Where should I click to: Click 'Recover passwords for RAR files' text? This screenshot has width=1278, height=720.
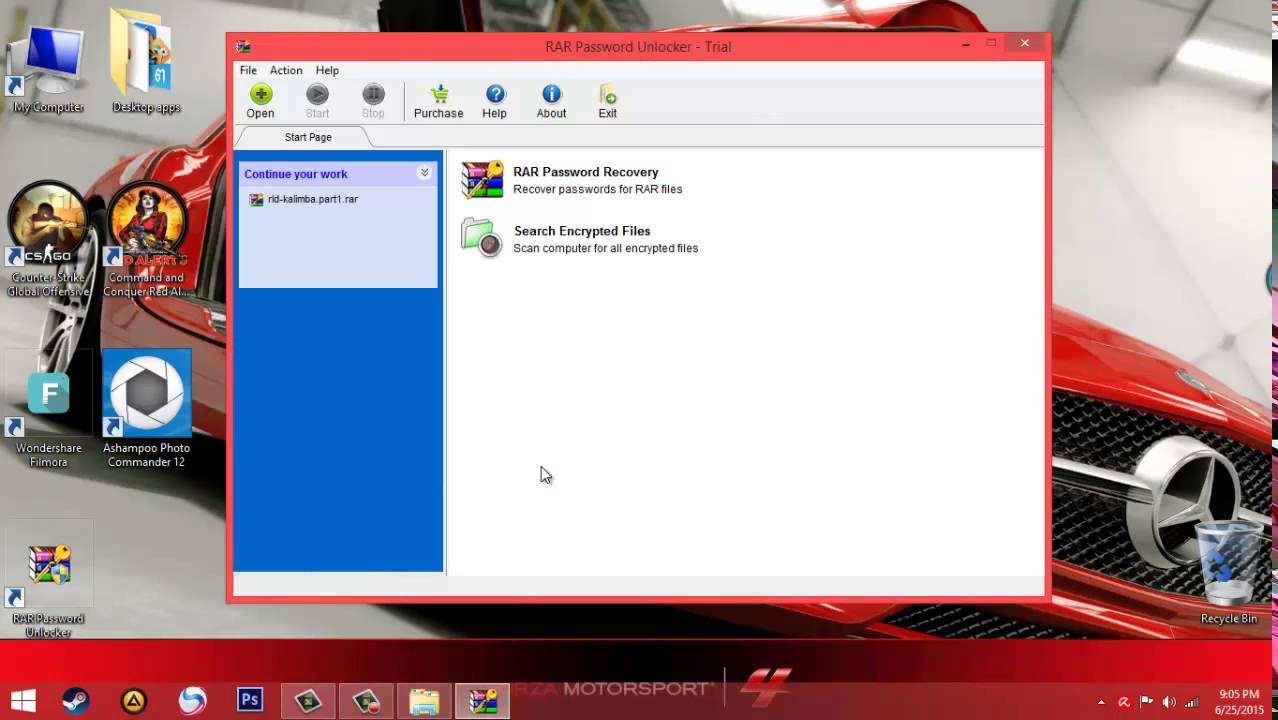(x=598, y=189)
